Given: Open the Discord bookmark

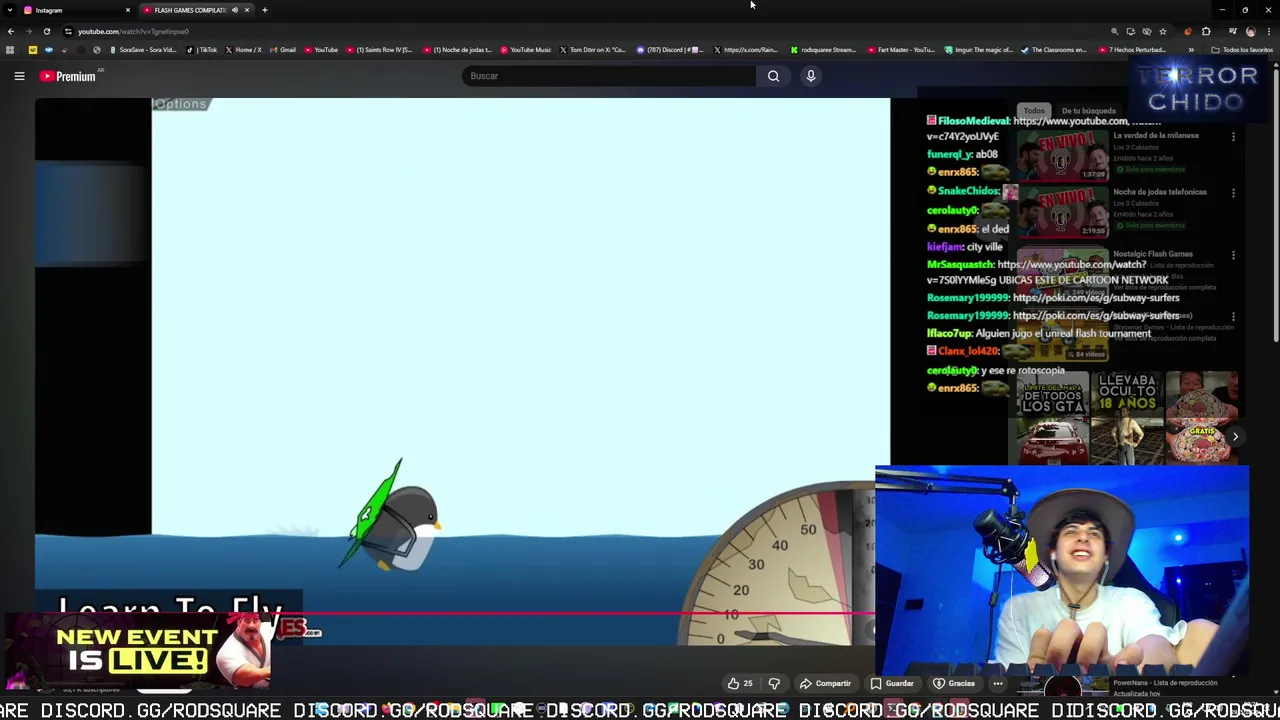Looking at the screenshot, I should point(671,50).
